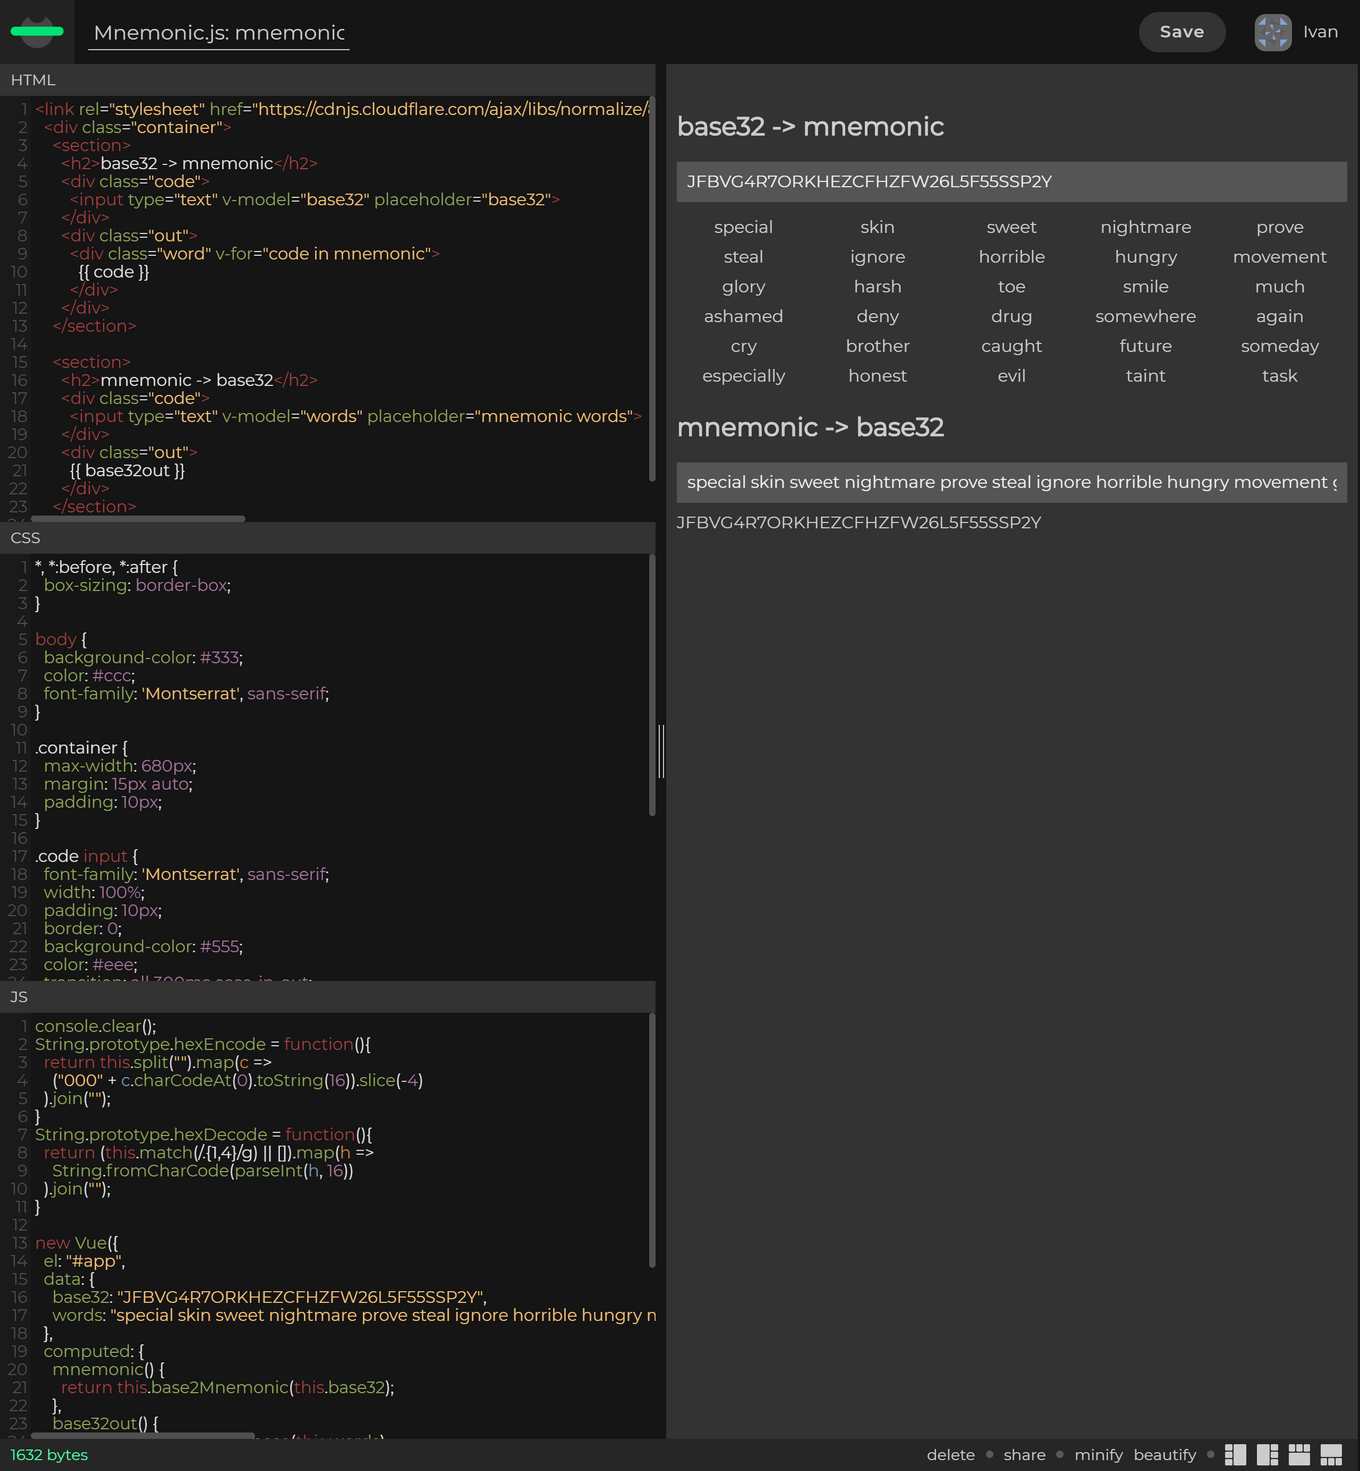Click the mnemonic words input field
1360x1471 pixels.
pyautogui.click(x=1011, y=482)
